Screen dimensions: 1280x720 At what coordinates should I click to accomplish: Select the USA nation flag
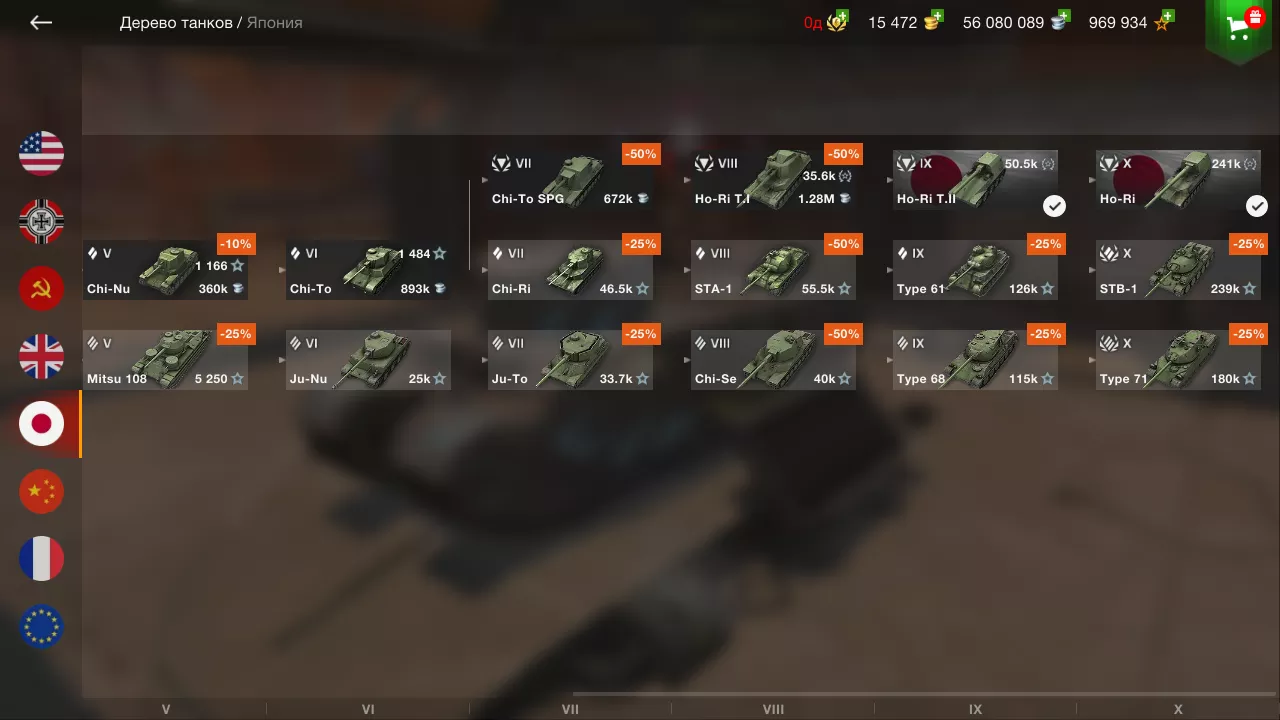tap(41, 153)
